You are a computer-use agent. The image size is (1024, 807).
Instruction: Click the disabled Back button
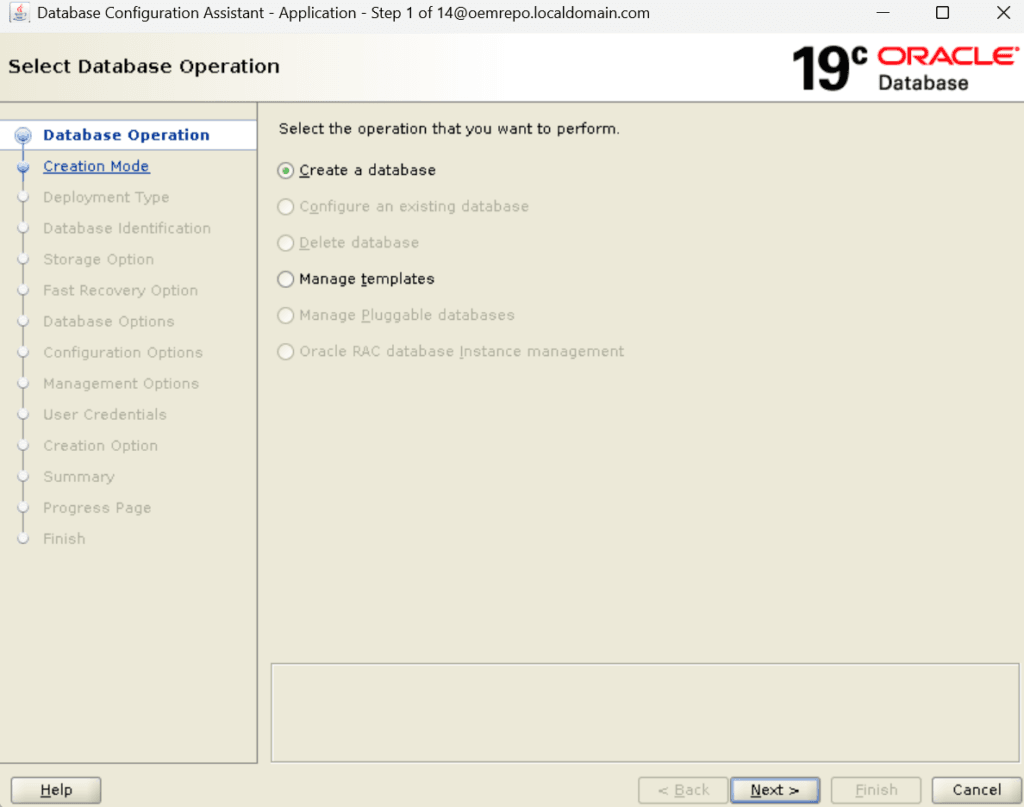[683, 790]
